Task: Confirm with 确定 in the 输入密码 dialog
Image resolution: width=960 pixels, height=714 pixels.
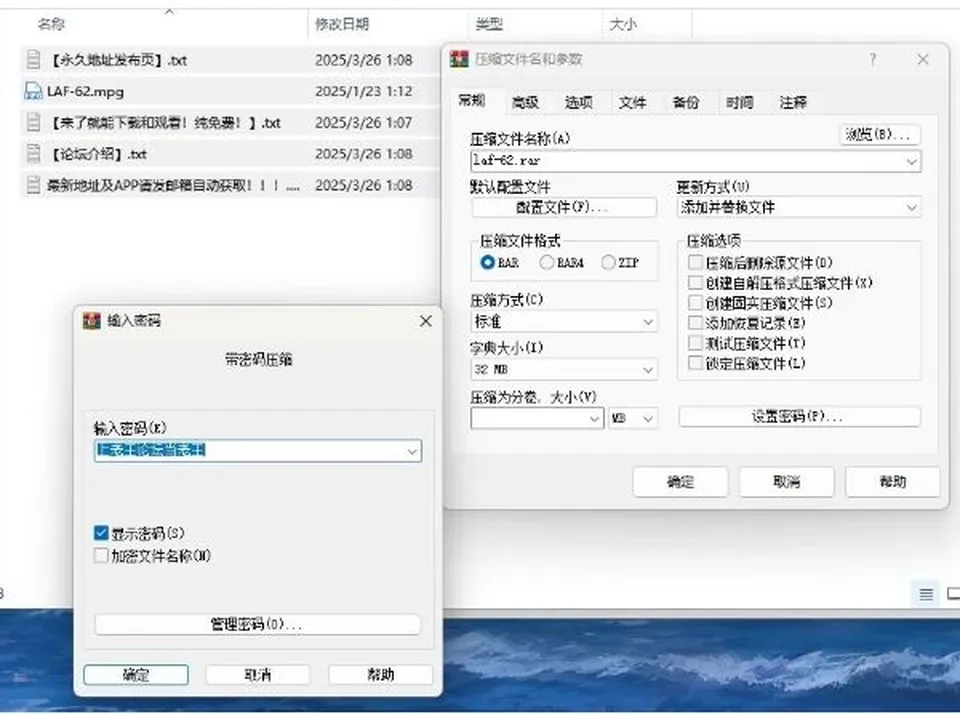Action: (136, 675)
